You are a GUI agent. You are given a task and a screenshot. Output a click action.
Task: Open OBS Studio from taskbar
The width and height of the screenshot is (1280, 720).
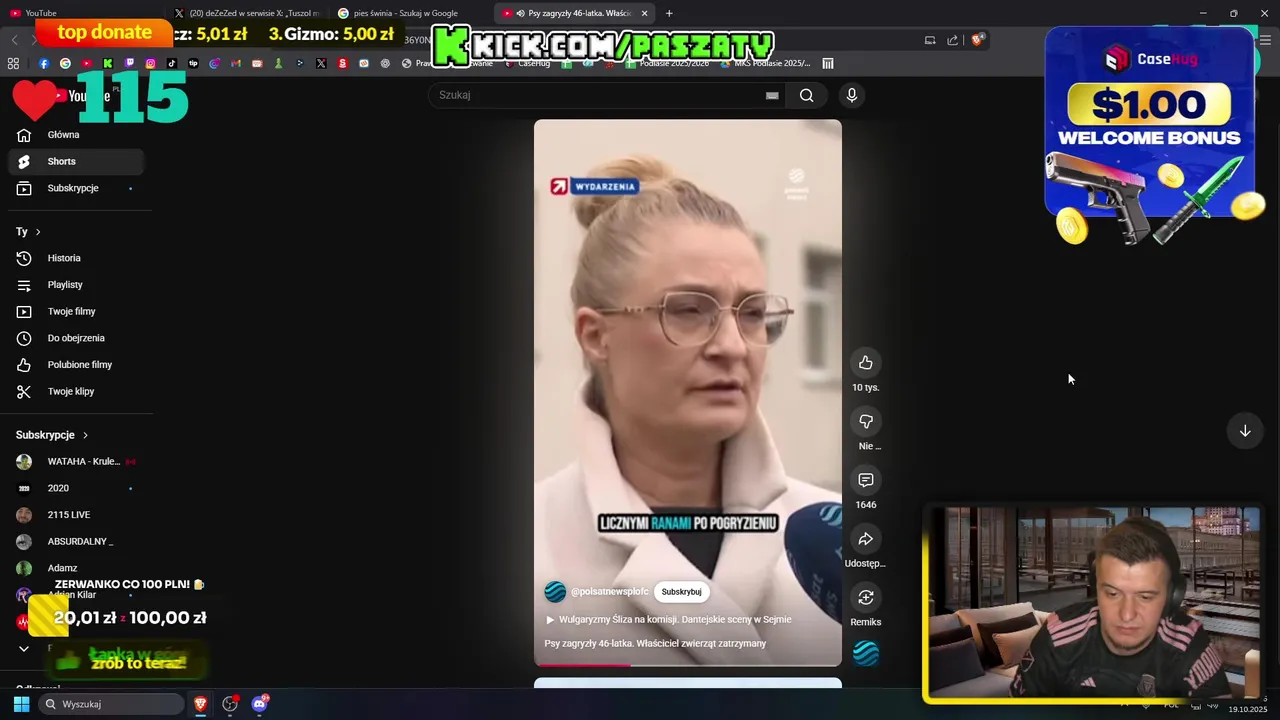tap(230, 704)
